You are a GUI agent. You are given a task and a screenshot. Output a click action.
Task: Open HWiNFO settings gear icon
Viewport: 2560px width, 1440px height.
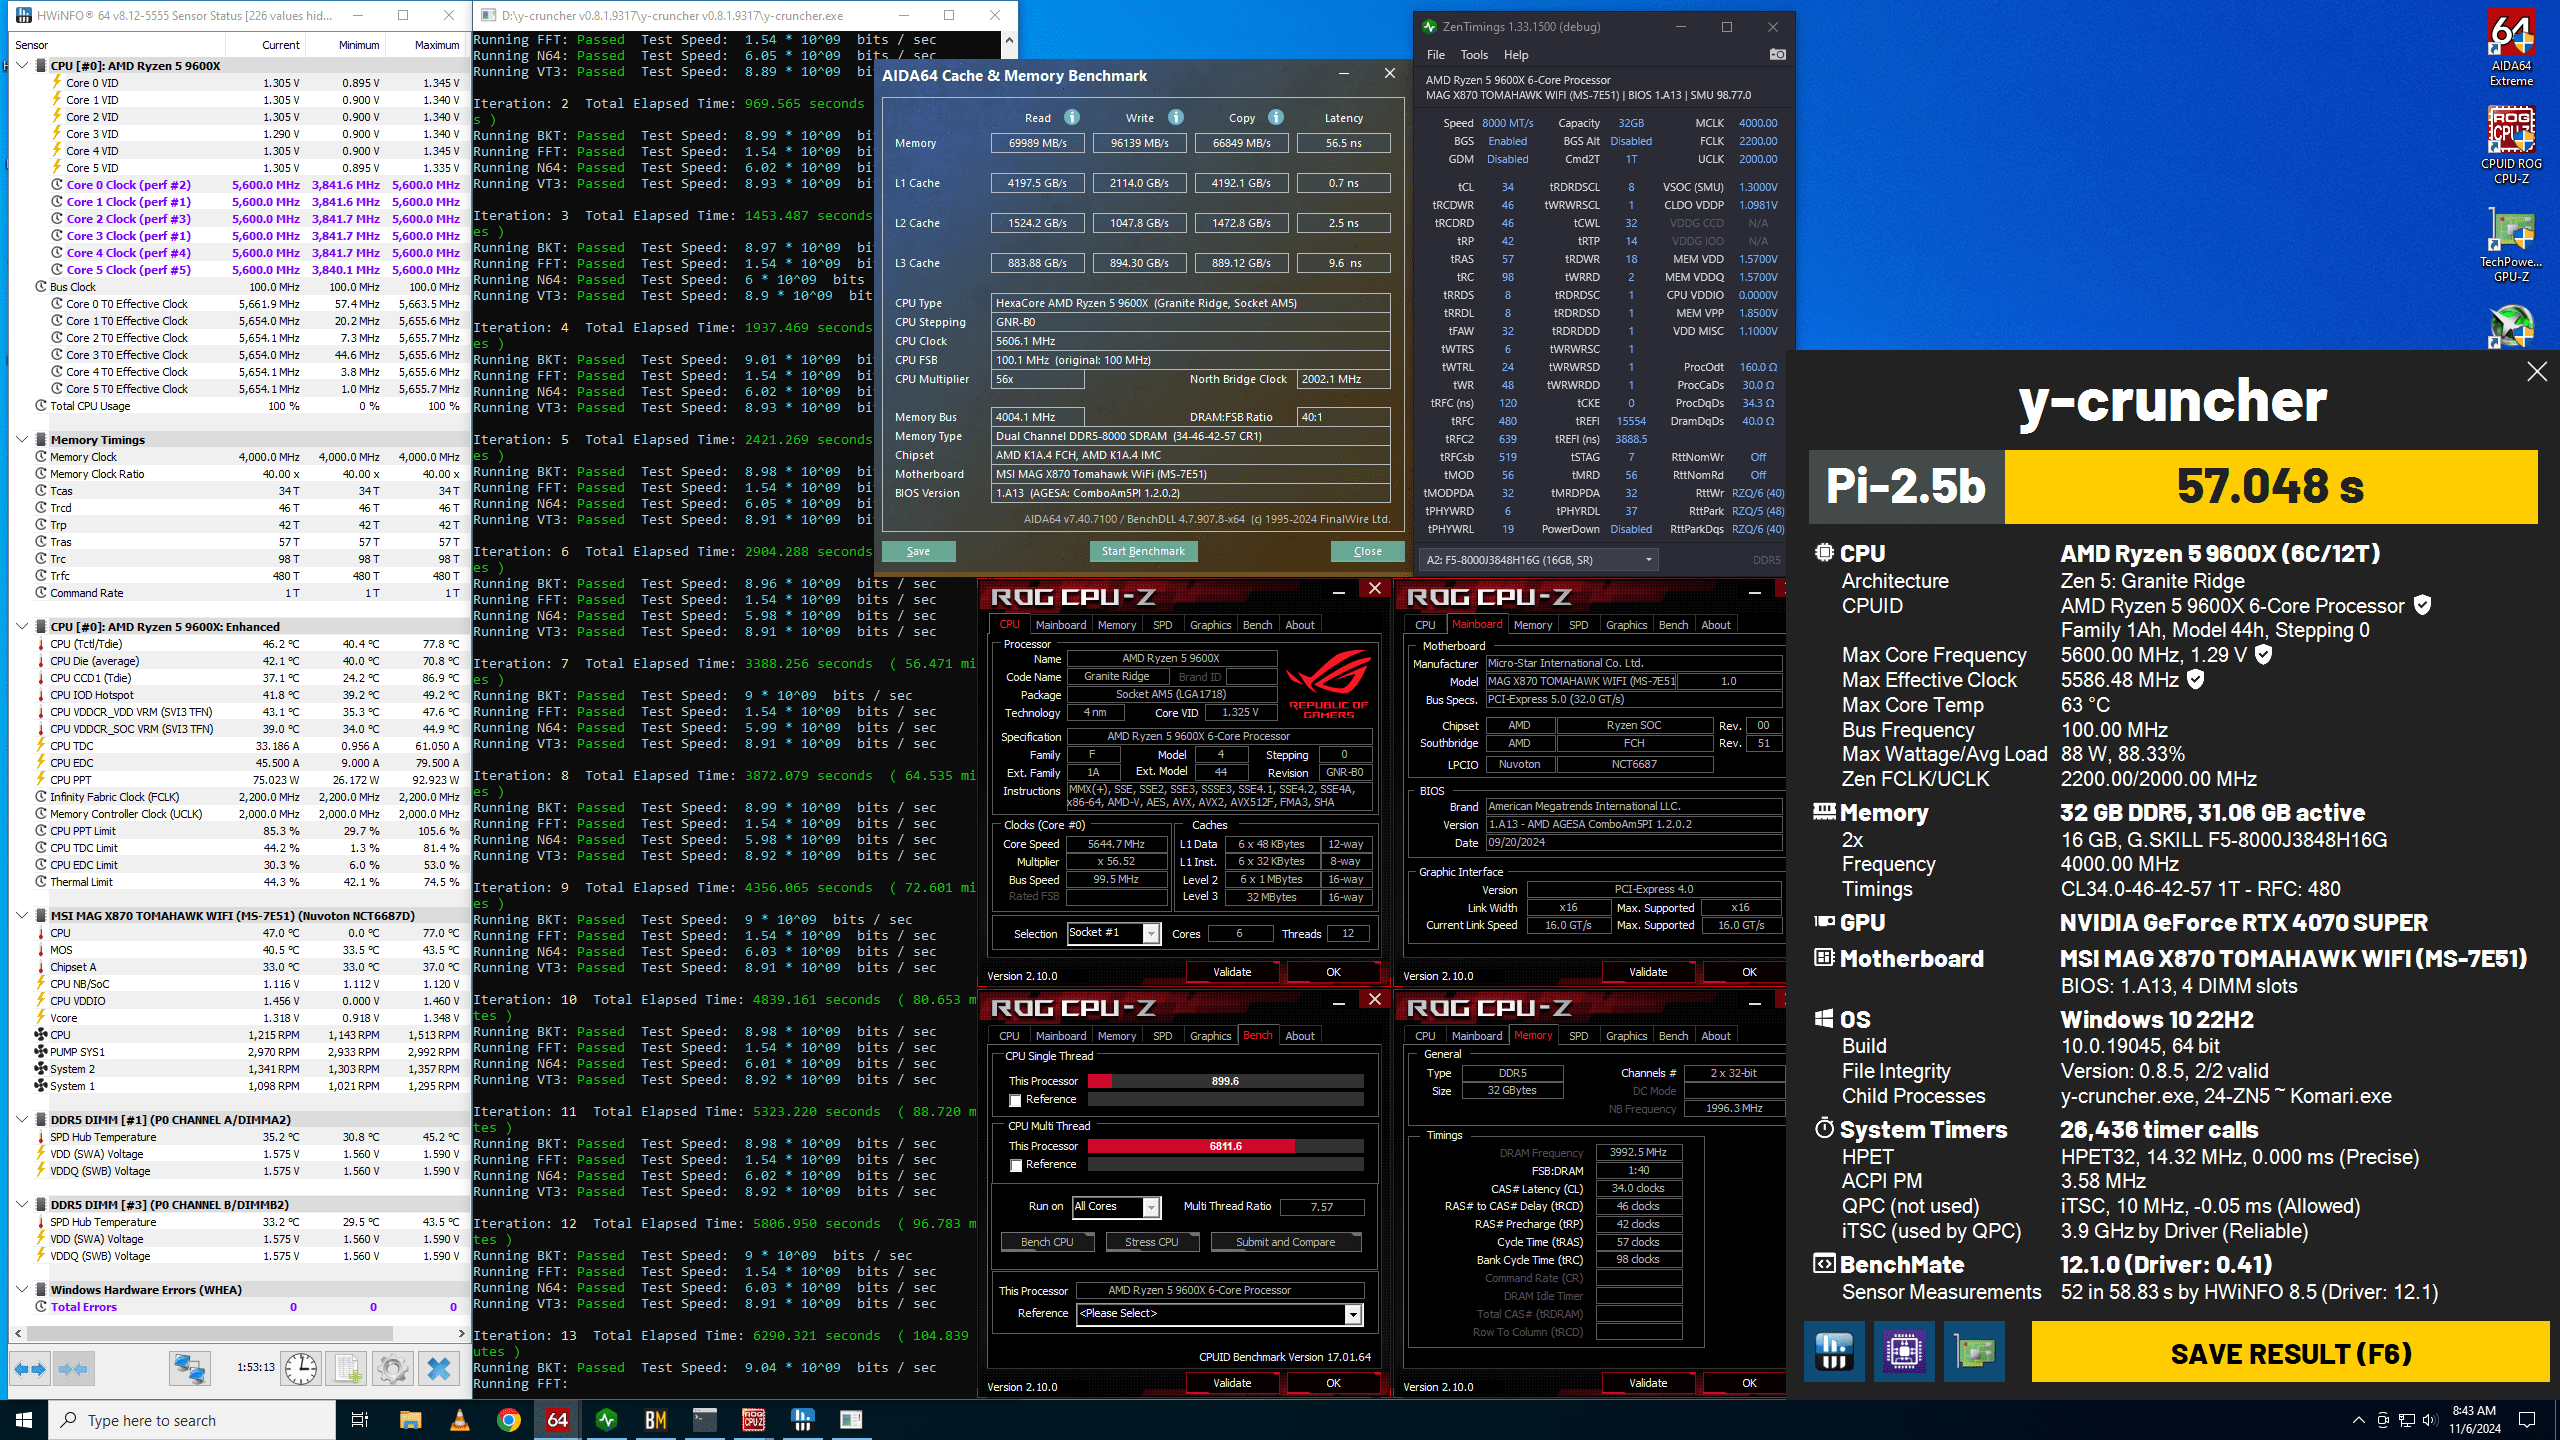pyautogui.click(x=393, y=1368)
